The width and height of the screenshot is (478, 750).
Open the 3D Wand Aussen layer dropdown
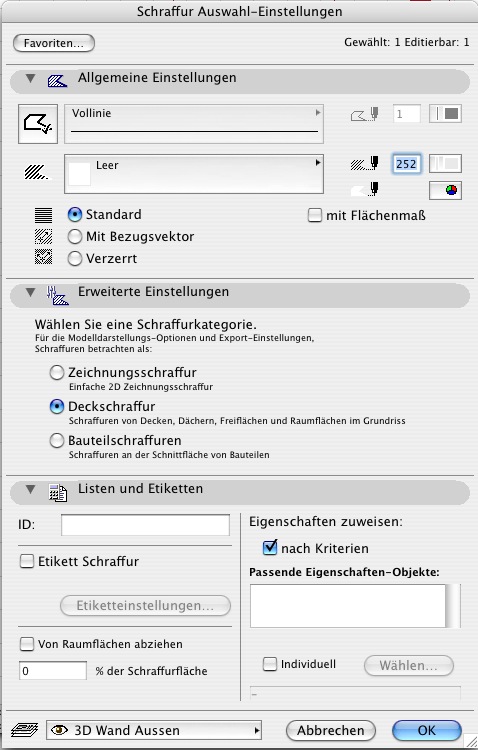pos(154,730)
